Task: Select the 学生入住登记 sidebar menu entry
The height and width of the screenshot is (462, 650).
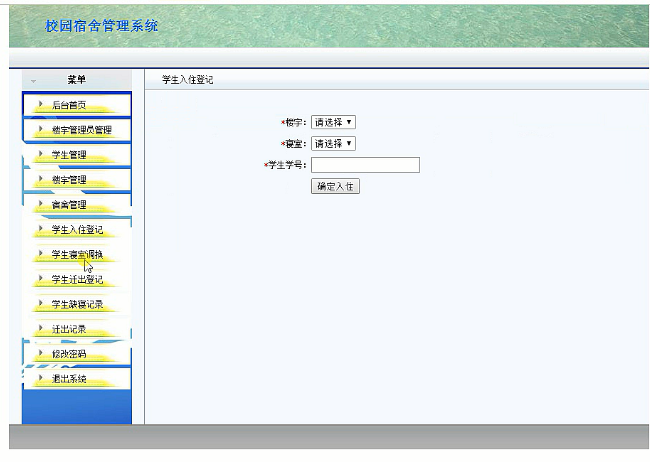Action: pos(77,229)
